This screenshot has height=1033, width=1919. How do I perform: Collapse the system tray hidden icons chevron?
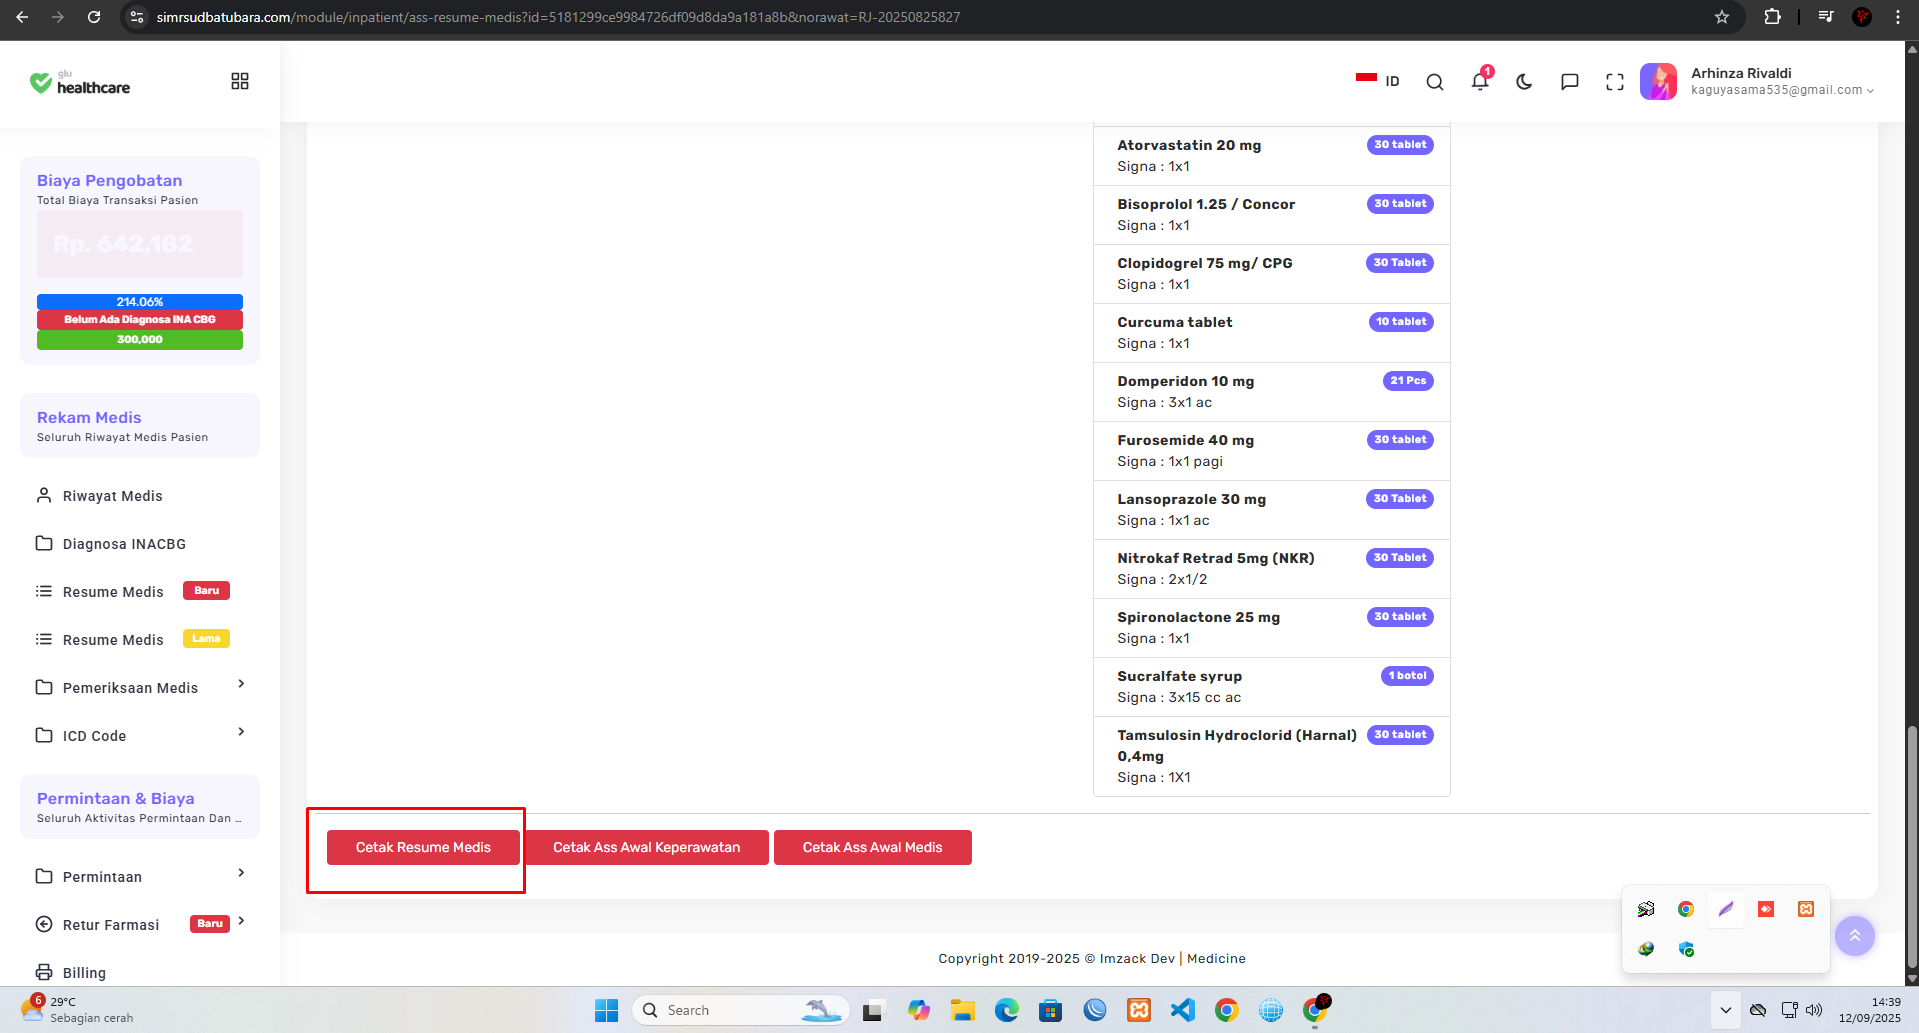tap(1725, 1010)
